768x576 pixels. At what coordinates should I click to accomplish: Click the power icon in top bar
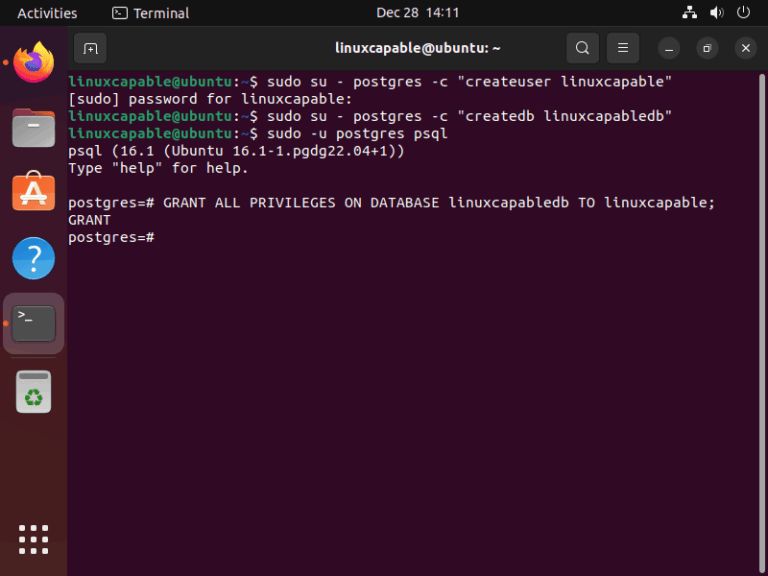[743, 13]
